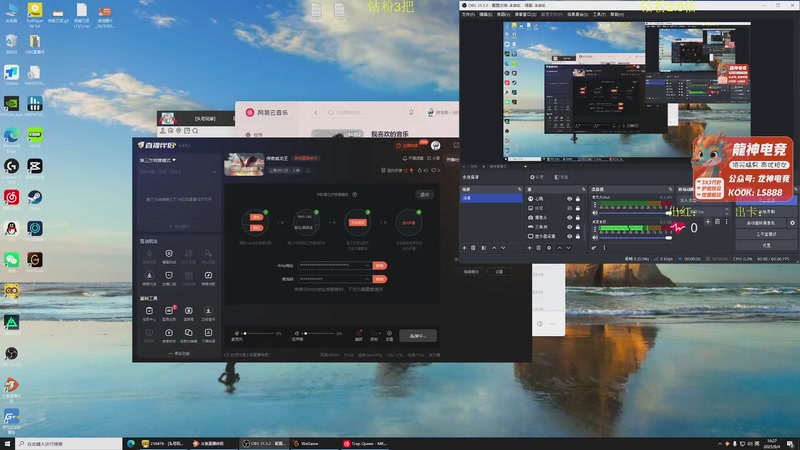Hide the 显示器采集 source with eye icon

point(569,236)
